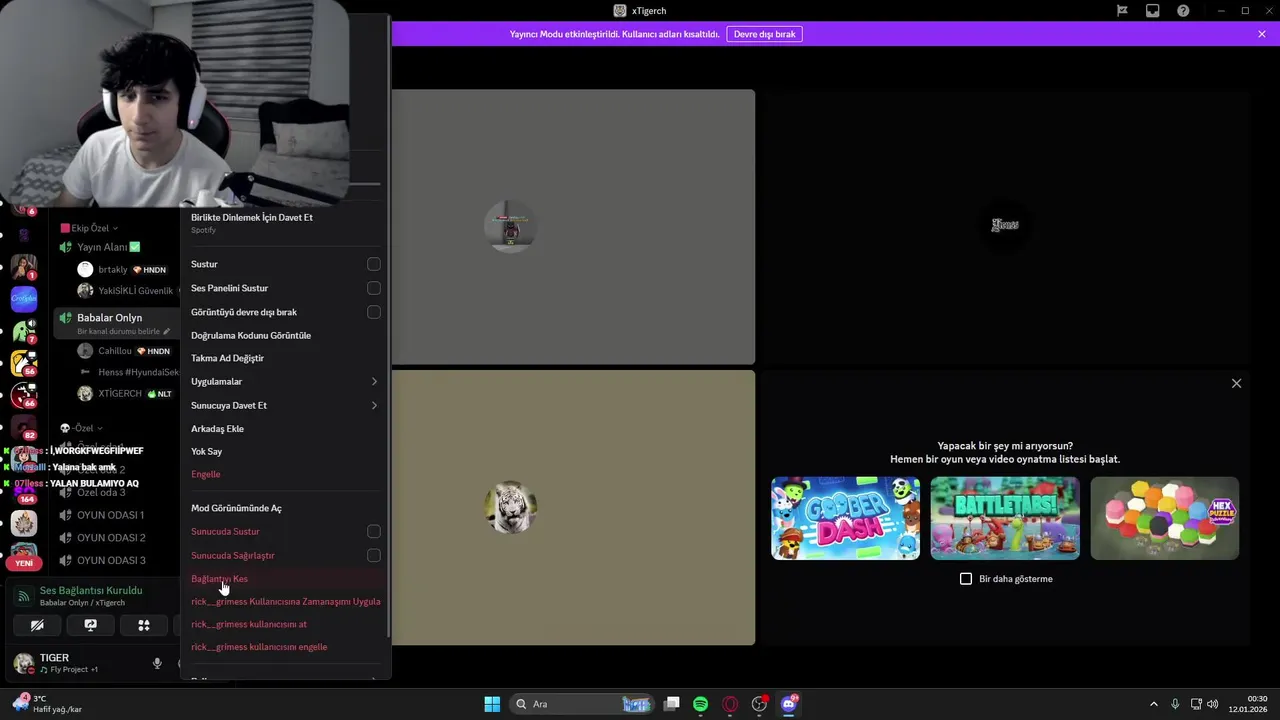Show hidden system tray icons

point(1153,704)
